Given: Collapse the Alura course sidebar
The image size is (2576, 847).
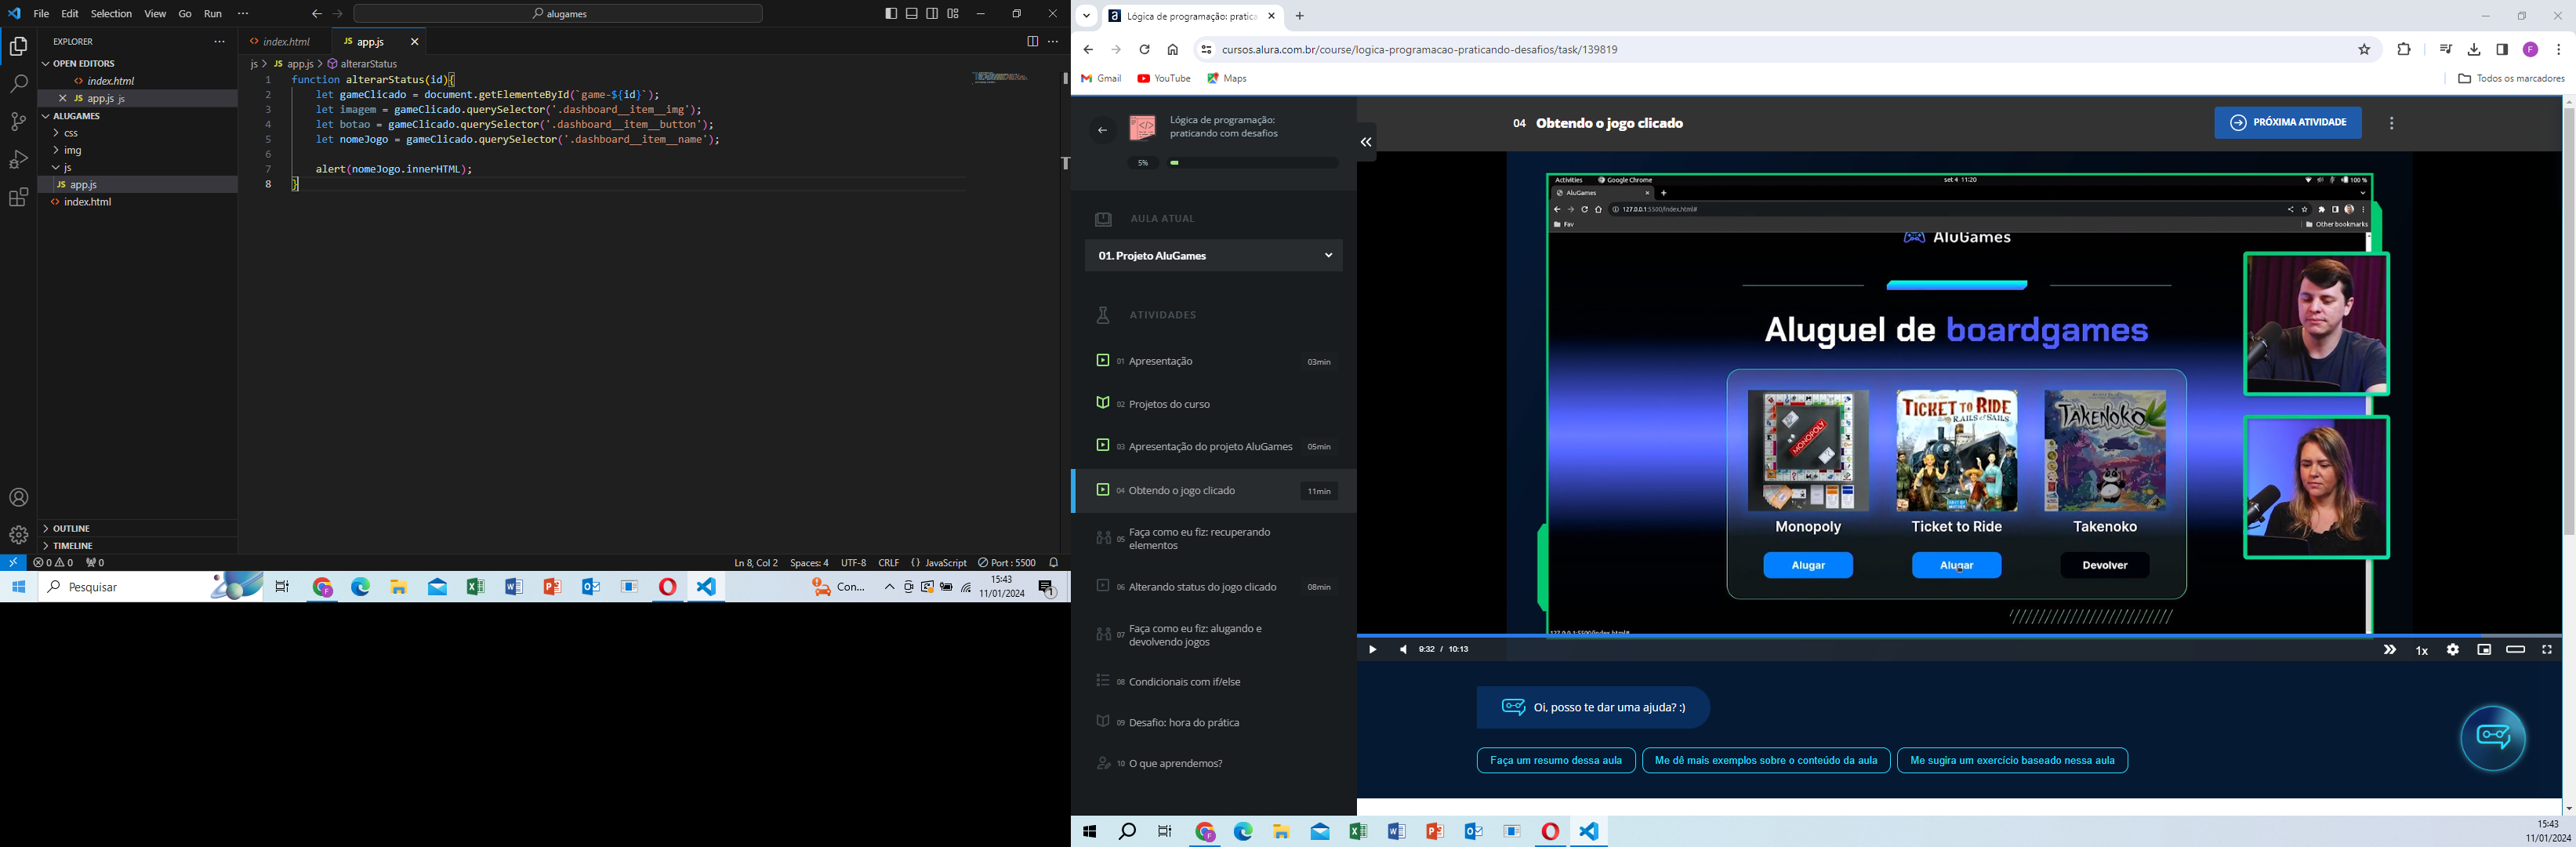Looking at the screenshot, I should pos(1366,142).
